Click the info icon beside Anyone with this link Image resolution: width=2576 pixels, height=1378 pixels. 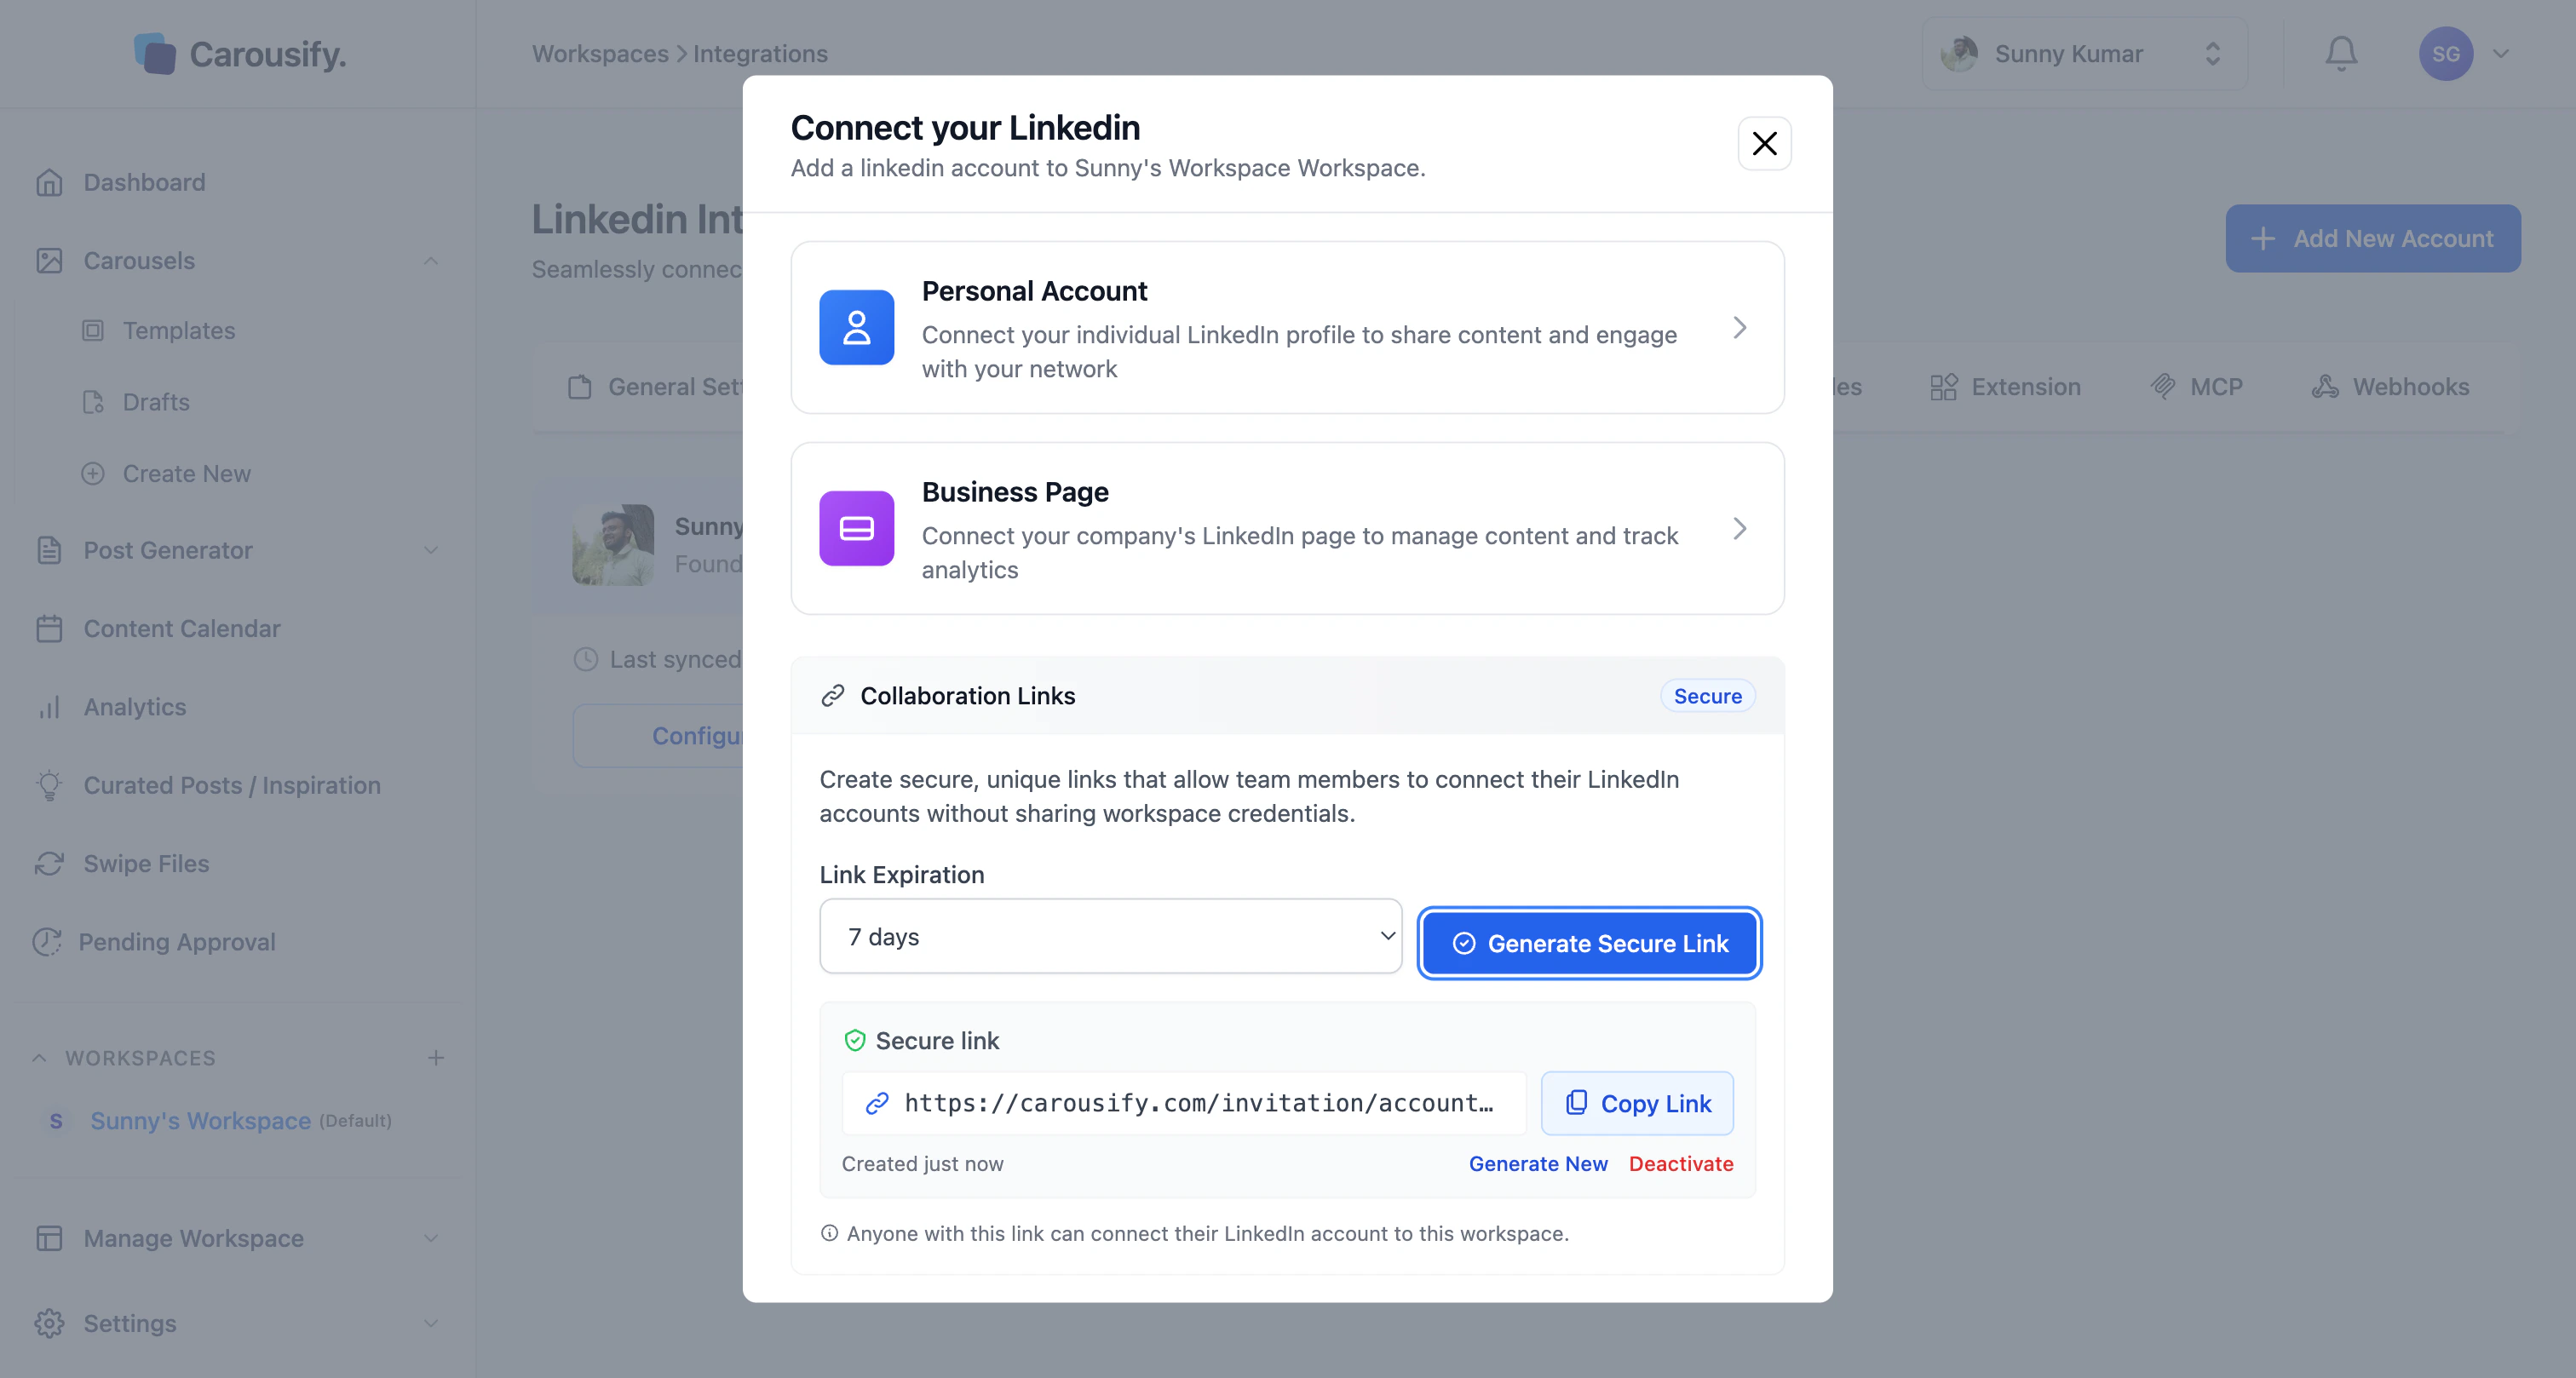pyautogui.click(x=829, y=1233)
